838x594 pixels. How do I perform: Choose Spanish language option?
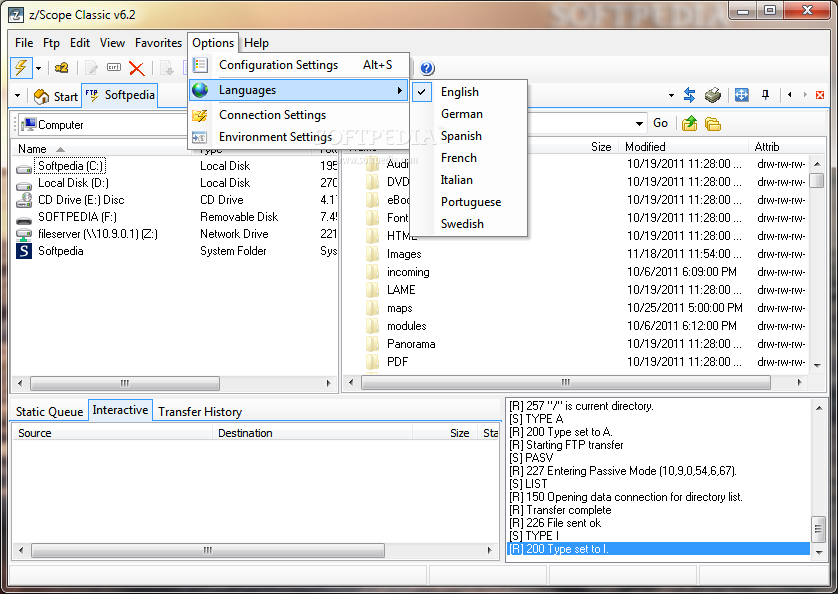469,136
